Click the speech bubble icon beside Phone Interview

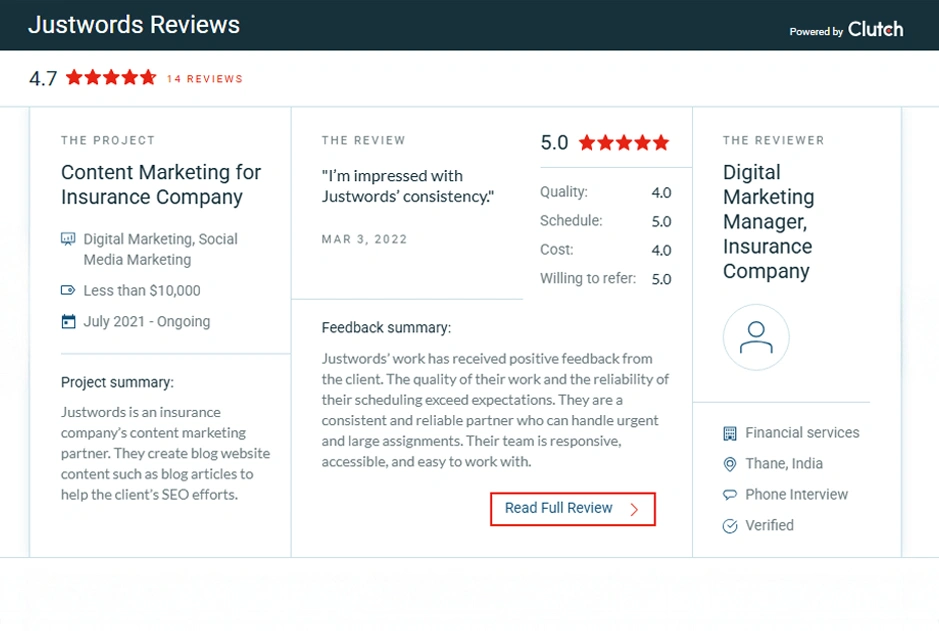pos(730,495)
